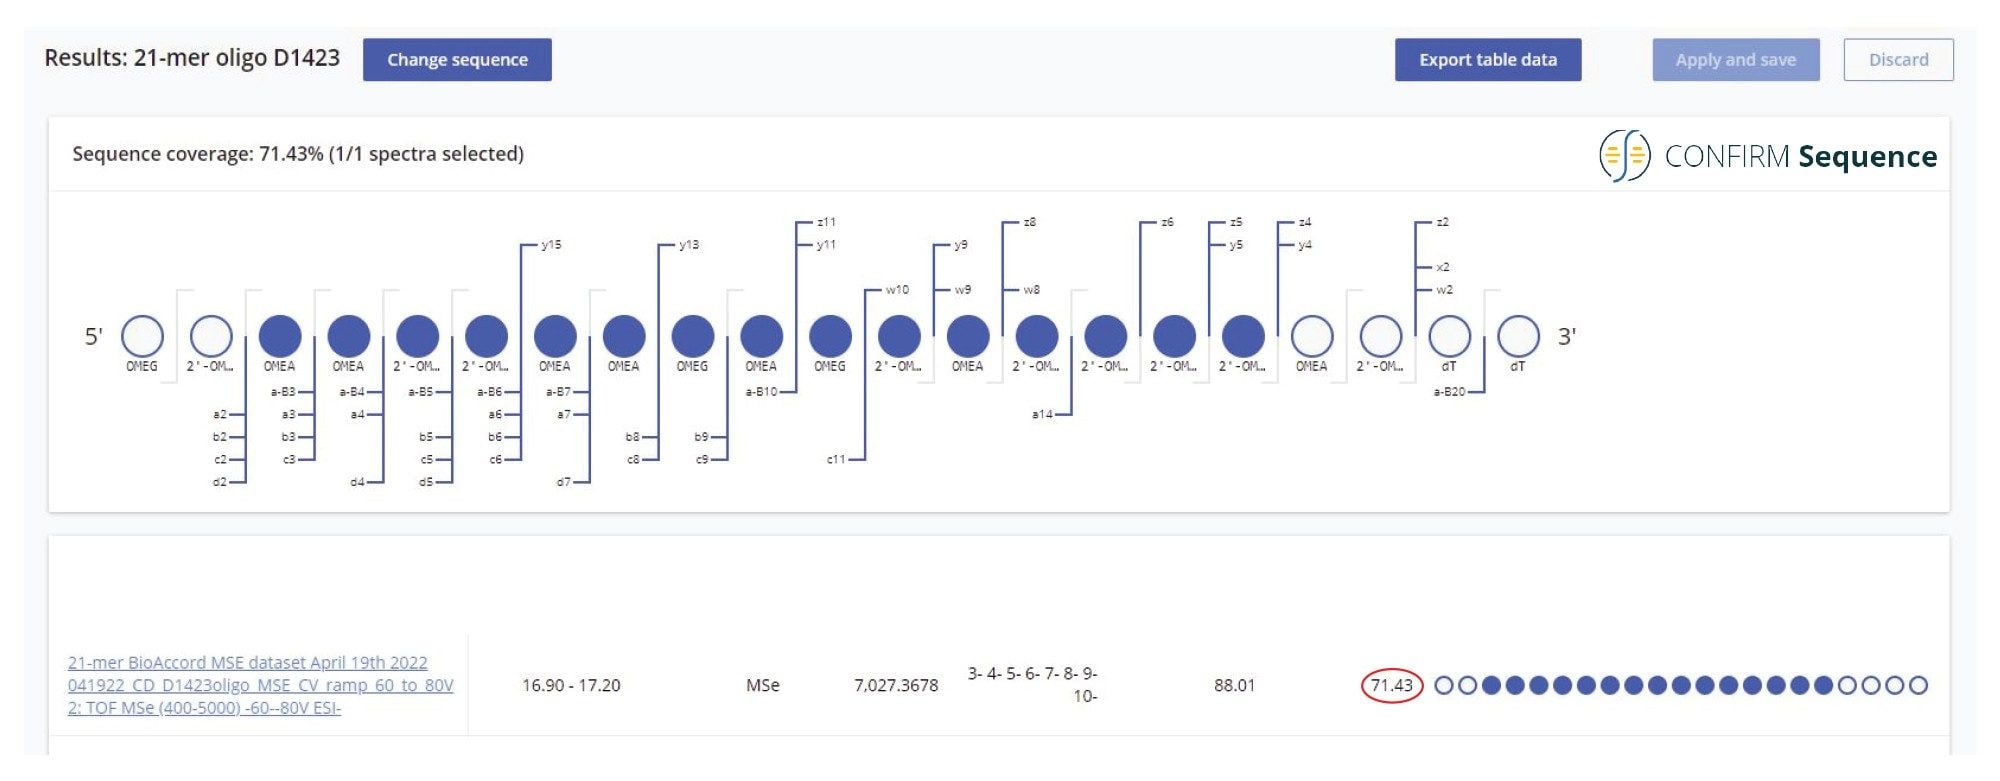Click Apply and save

(x=1735, y=60)
